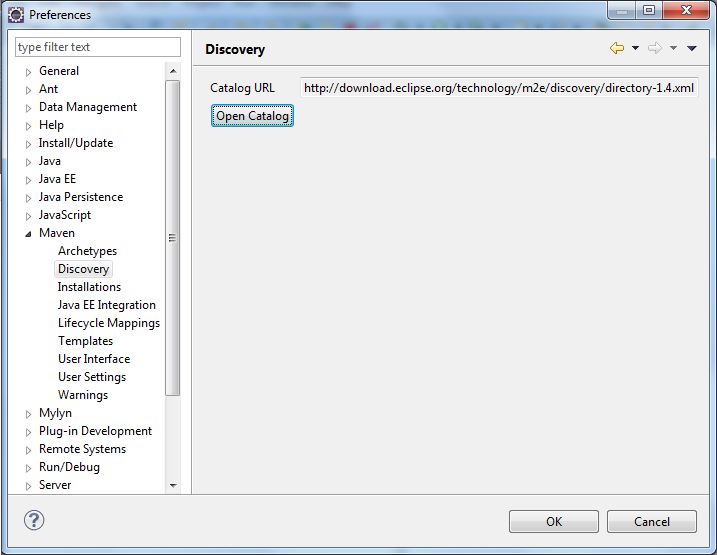
Task: Select Installations under Maven
Action: click(89, 287)
